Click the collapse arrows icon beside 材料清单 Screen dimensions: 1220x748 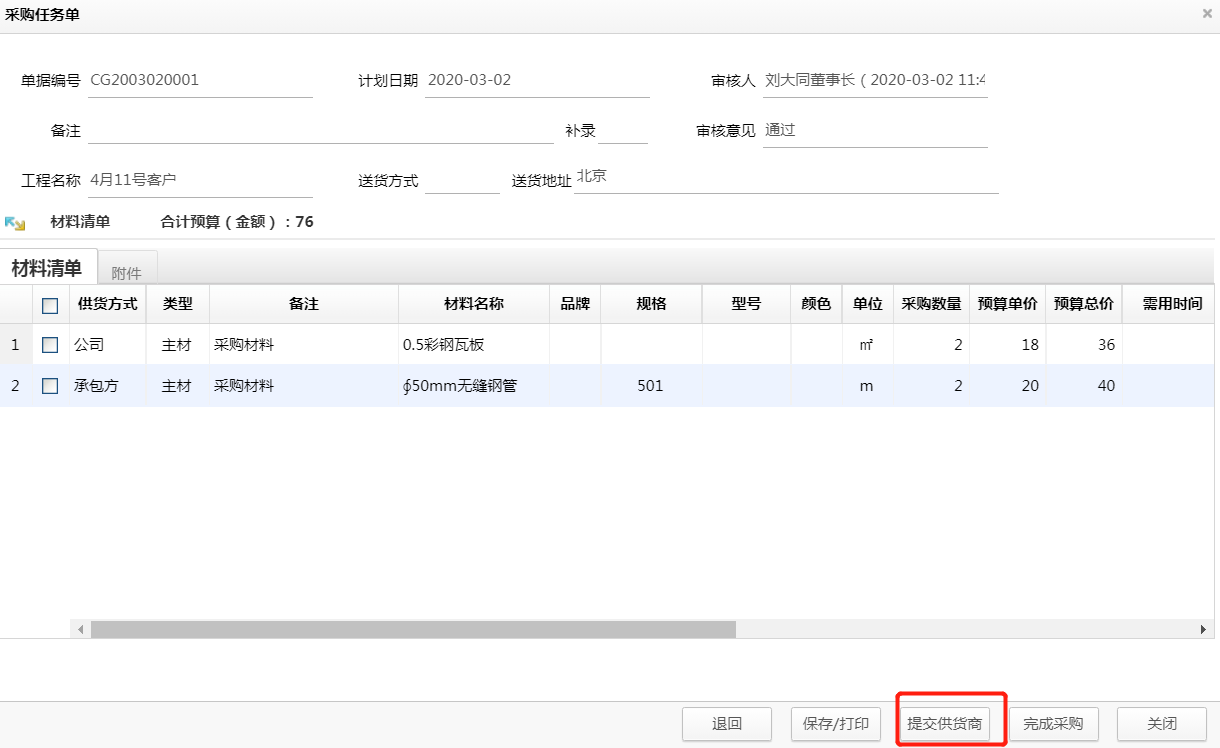[15, 222]
